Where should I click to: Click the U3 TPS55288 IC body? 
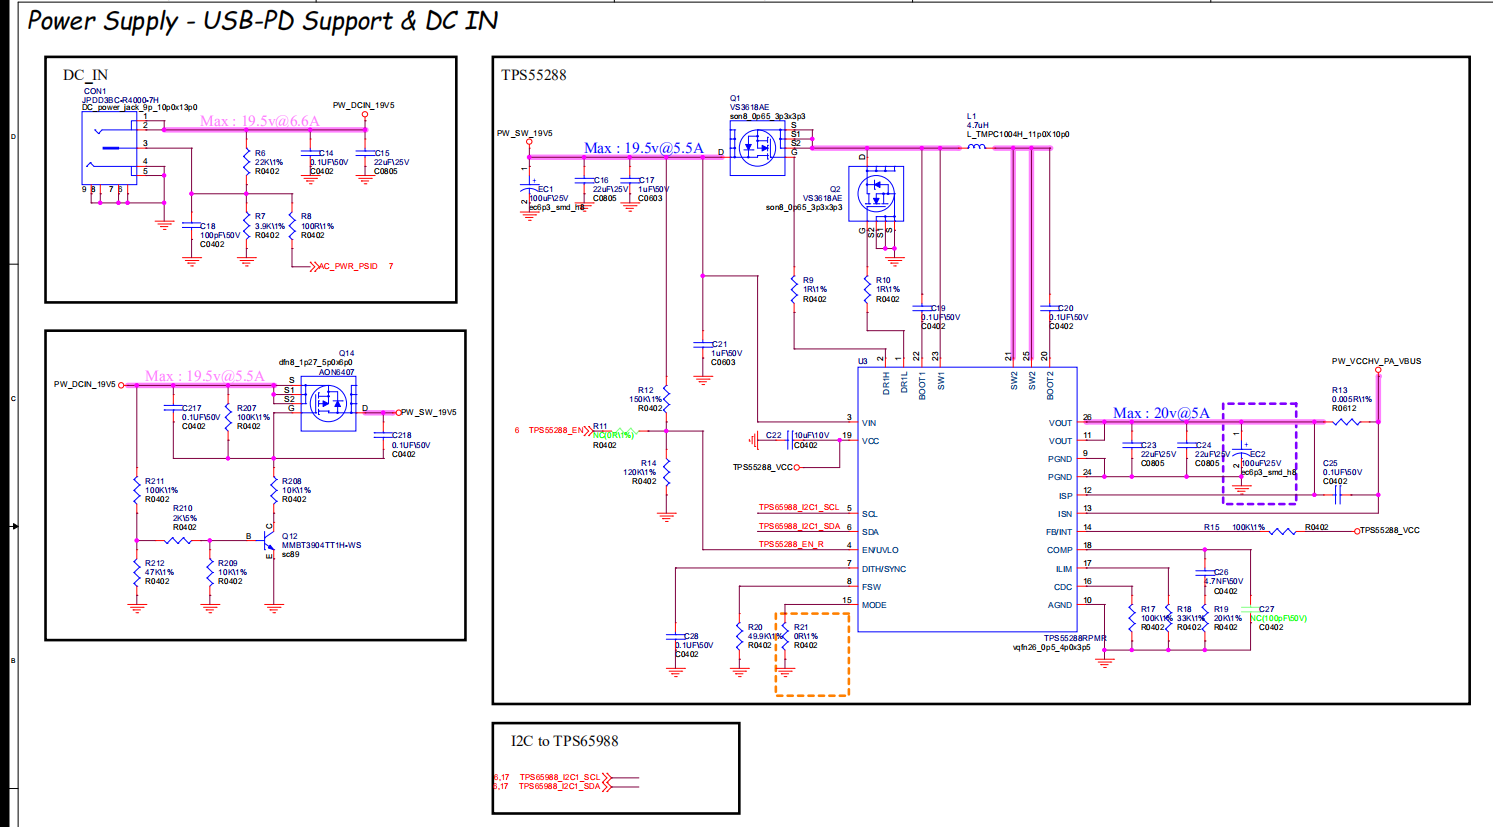click(x=967, y=498)
